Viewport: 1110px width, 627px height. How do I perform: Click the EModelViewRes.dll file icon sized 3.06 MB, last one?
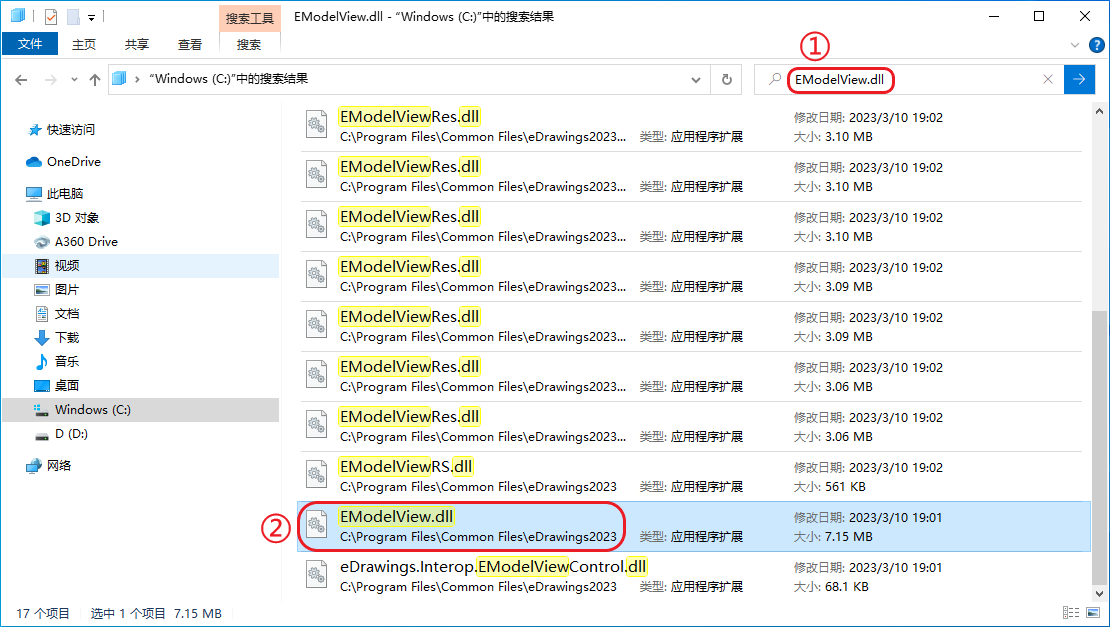pos(316,425)
